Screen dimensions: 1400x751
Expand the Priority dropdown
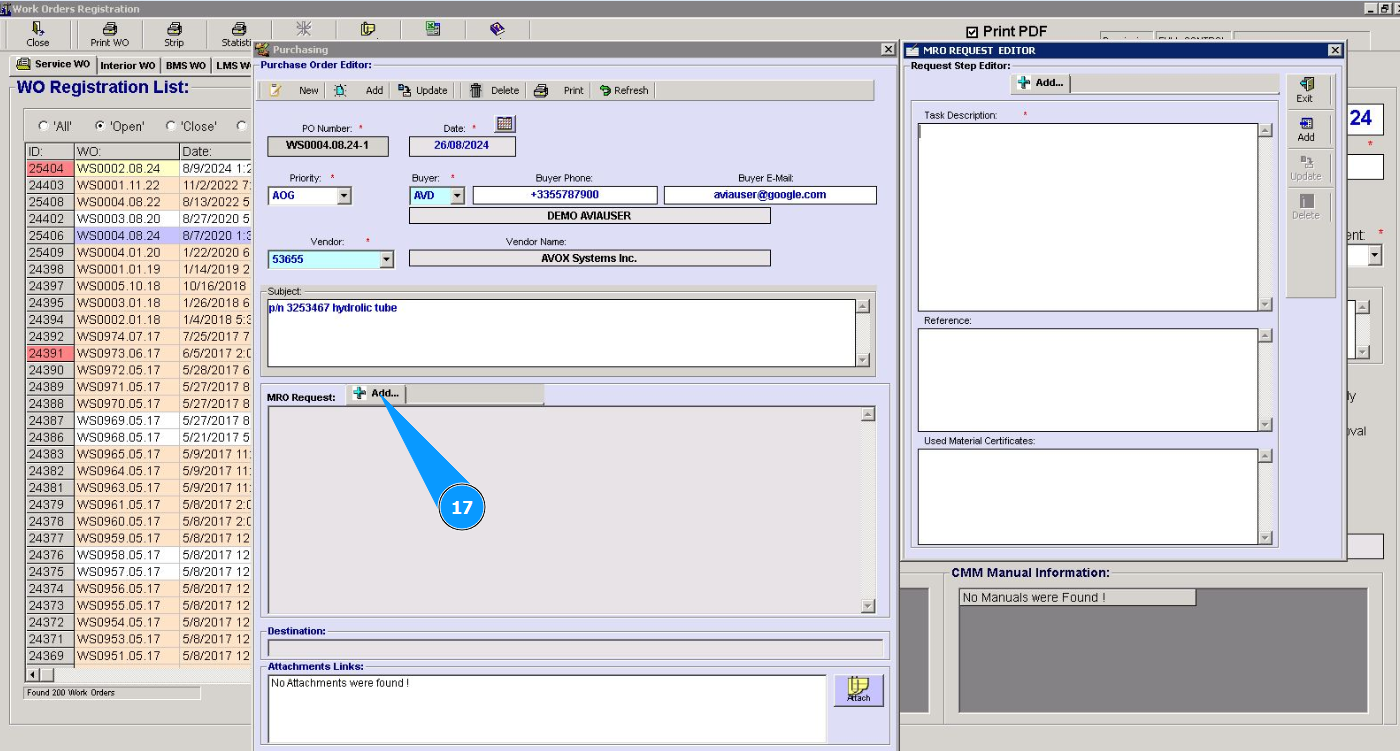344,196
